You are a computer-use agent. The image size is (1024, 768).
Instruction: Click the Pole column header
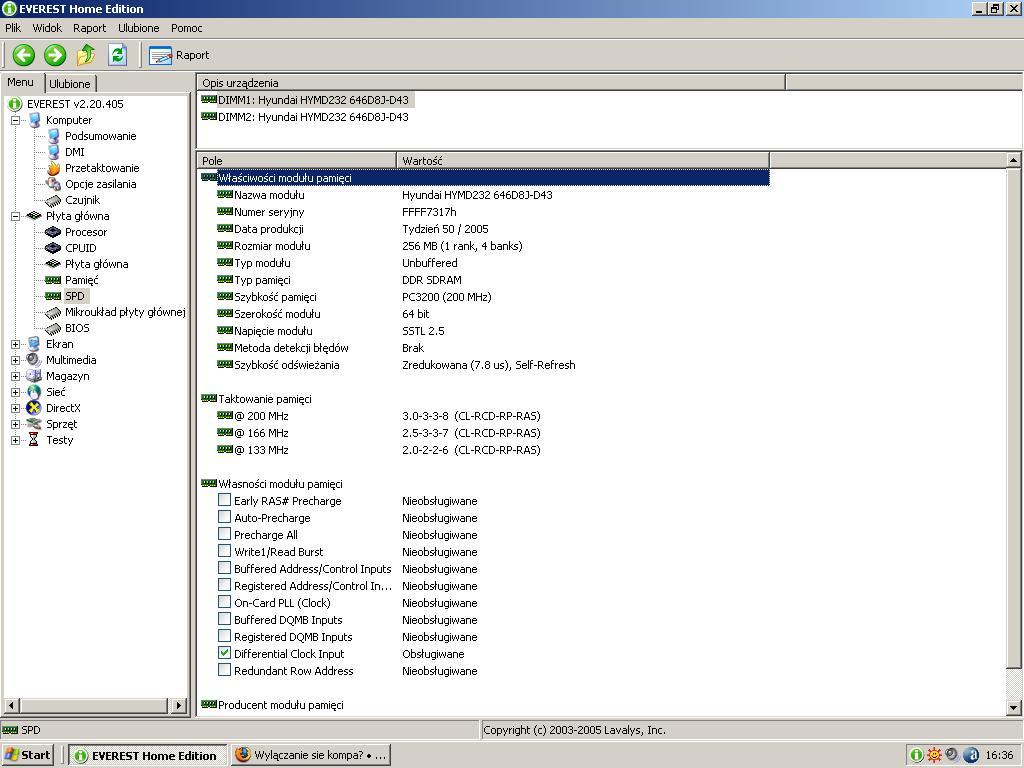[x=297, y=161]
